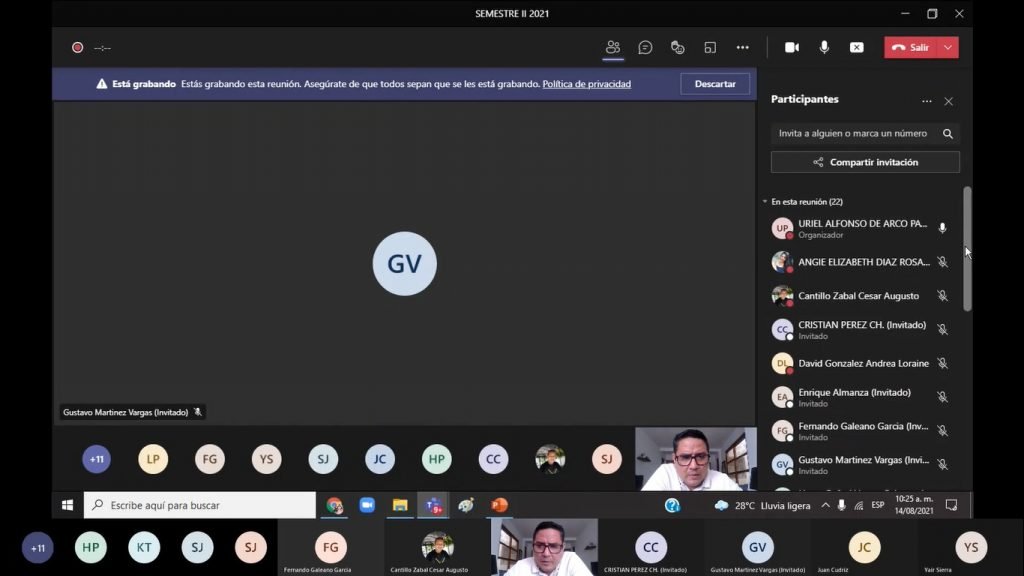Image resolution: width=1024 pixels, height=576 pixels.
Task: Open the Participantes panel more options
Action: pyautogui.click(x=926, y=101)
